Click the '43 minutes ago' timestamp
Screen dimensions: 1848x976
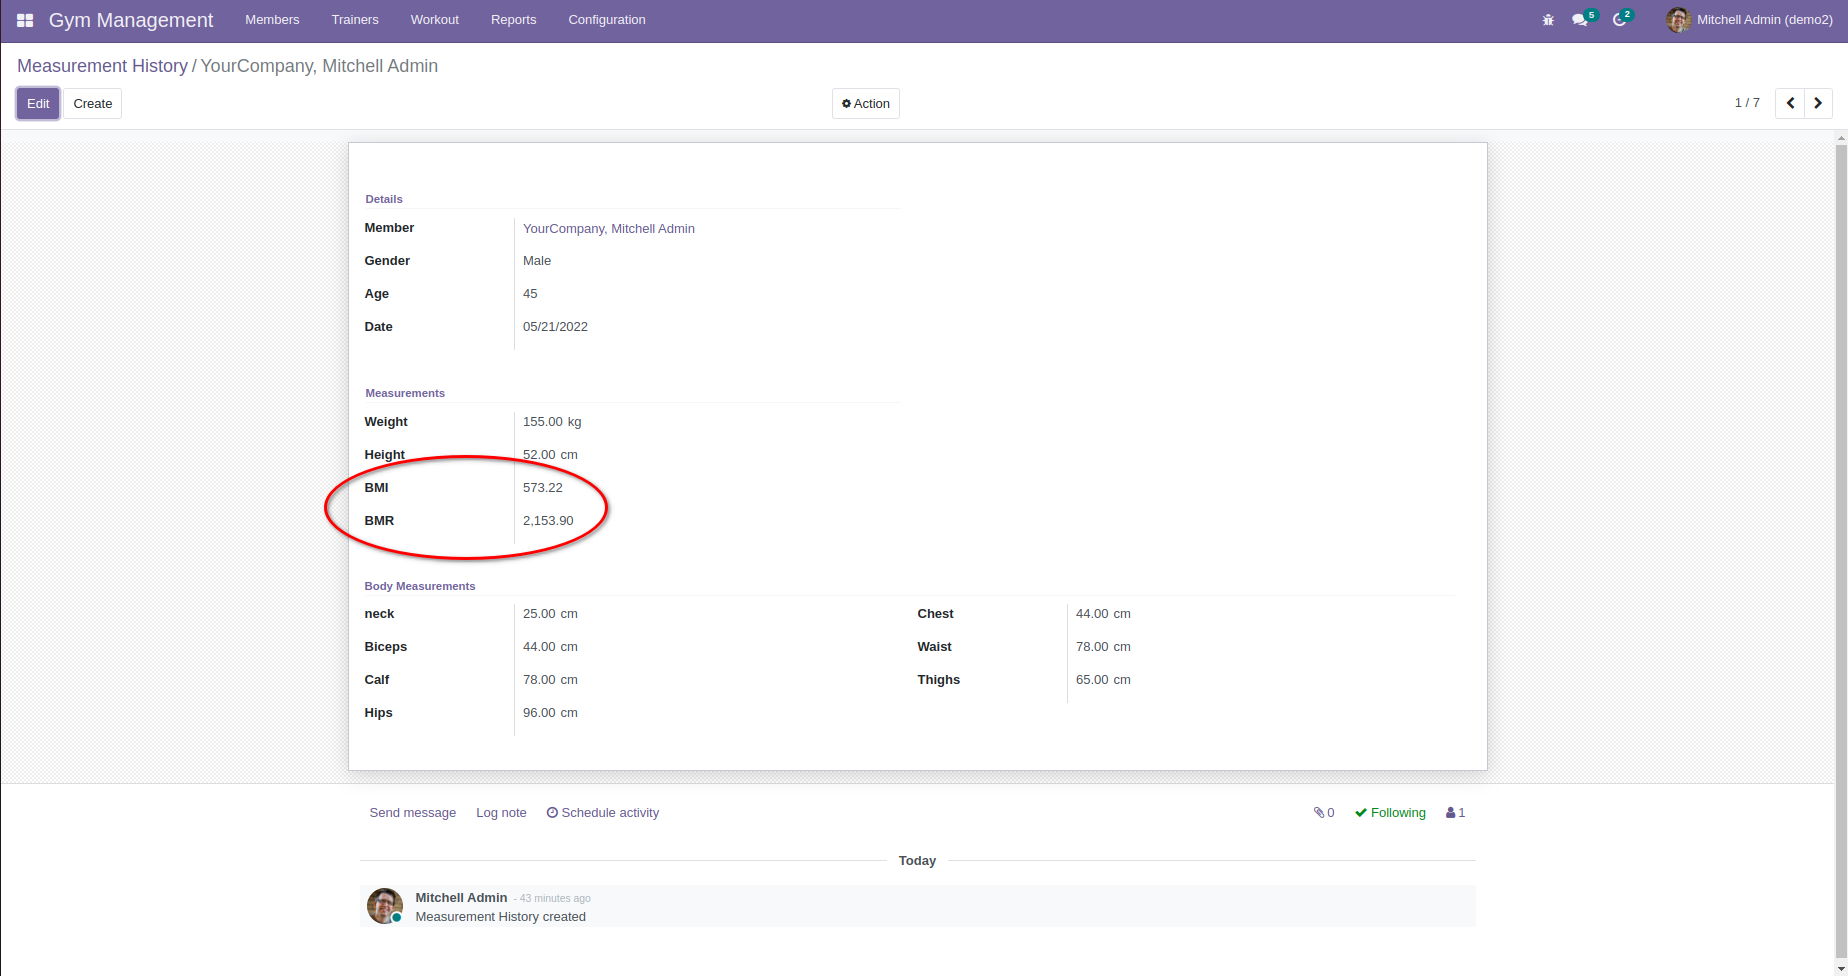(x=555, y=899)
